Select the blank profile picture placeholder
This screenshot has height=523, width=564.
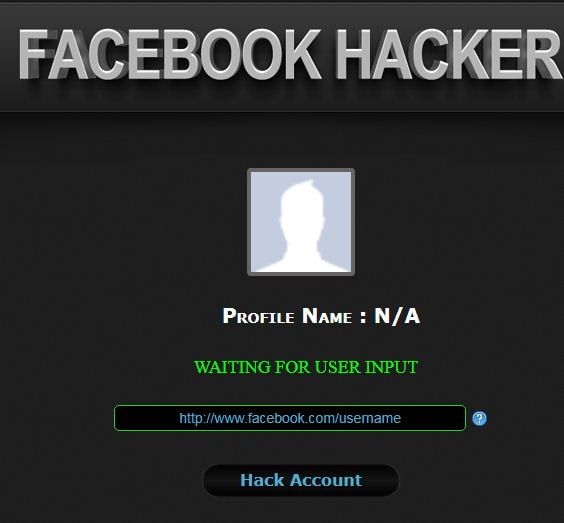click(301, 222)
